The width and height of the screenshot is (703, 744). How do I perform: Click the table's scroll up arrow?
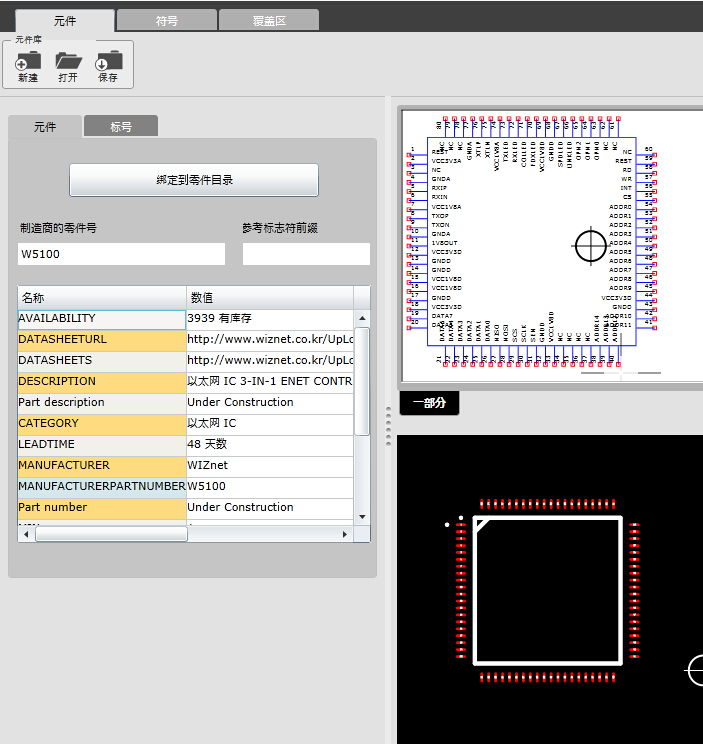click(362, 318)
